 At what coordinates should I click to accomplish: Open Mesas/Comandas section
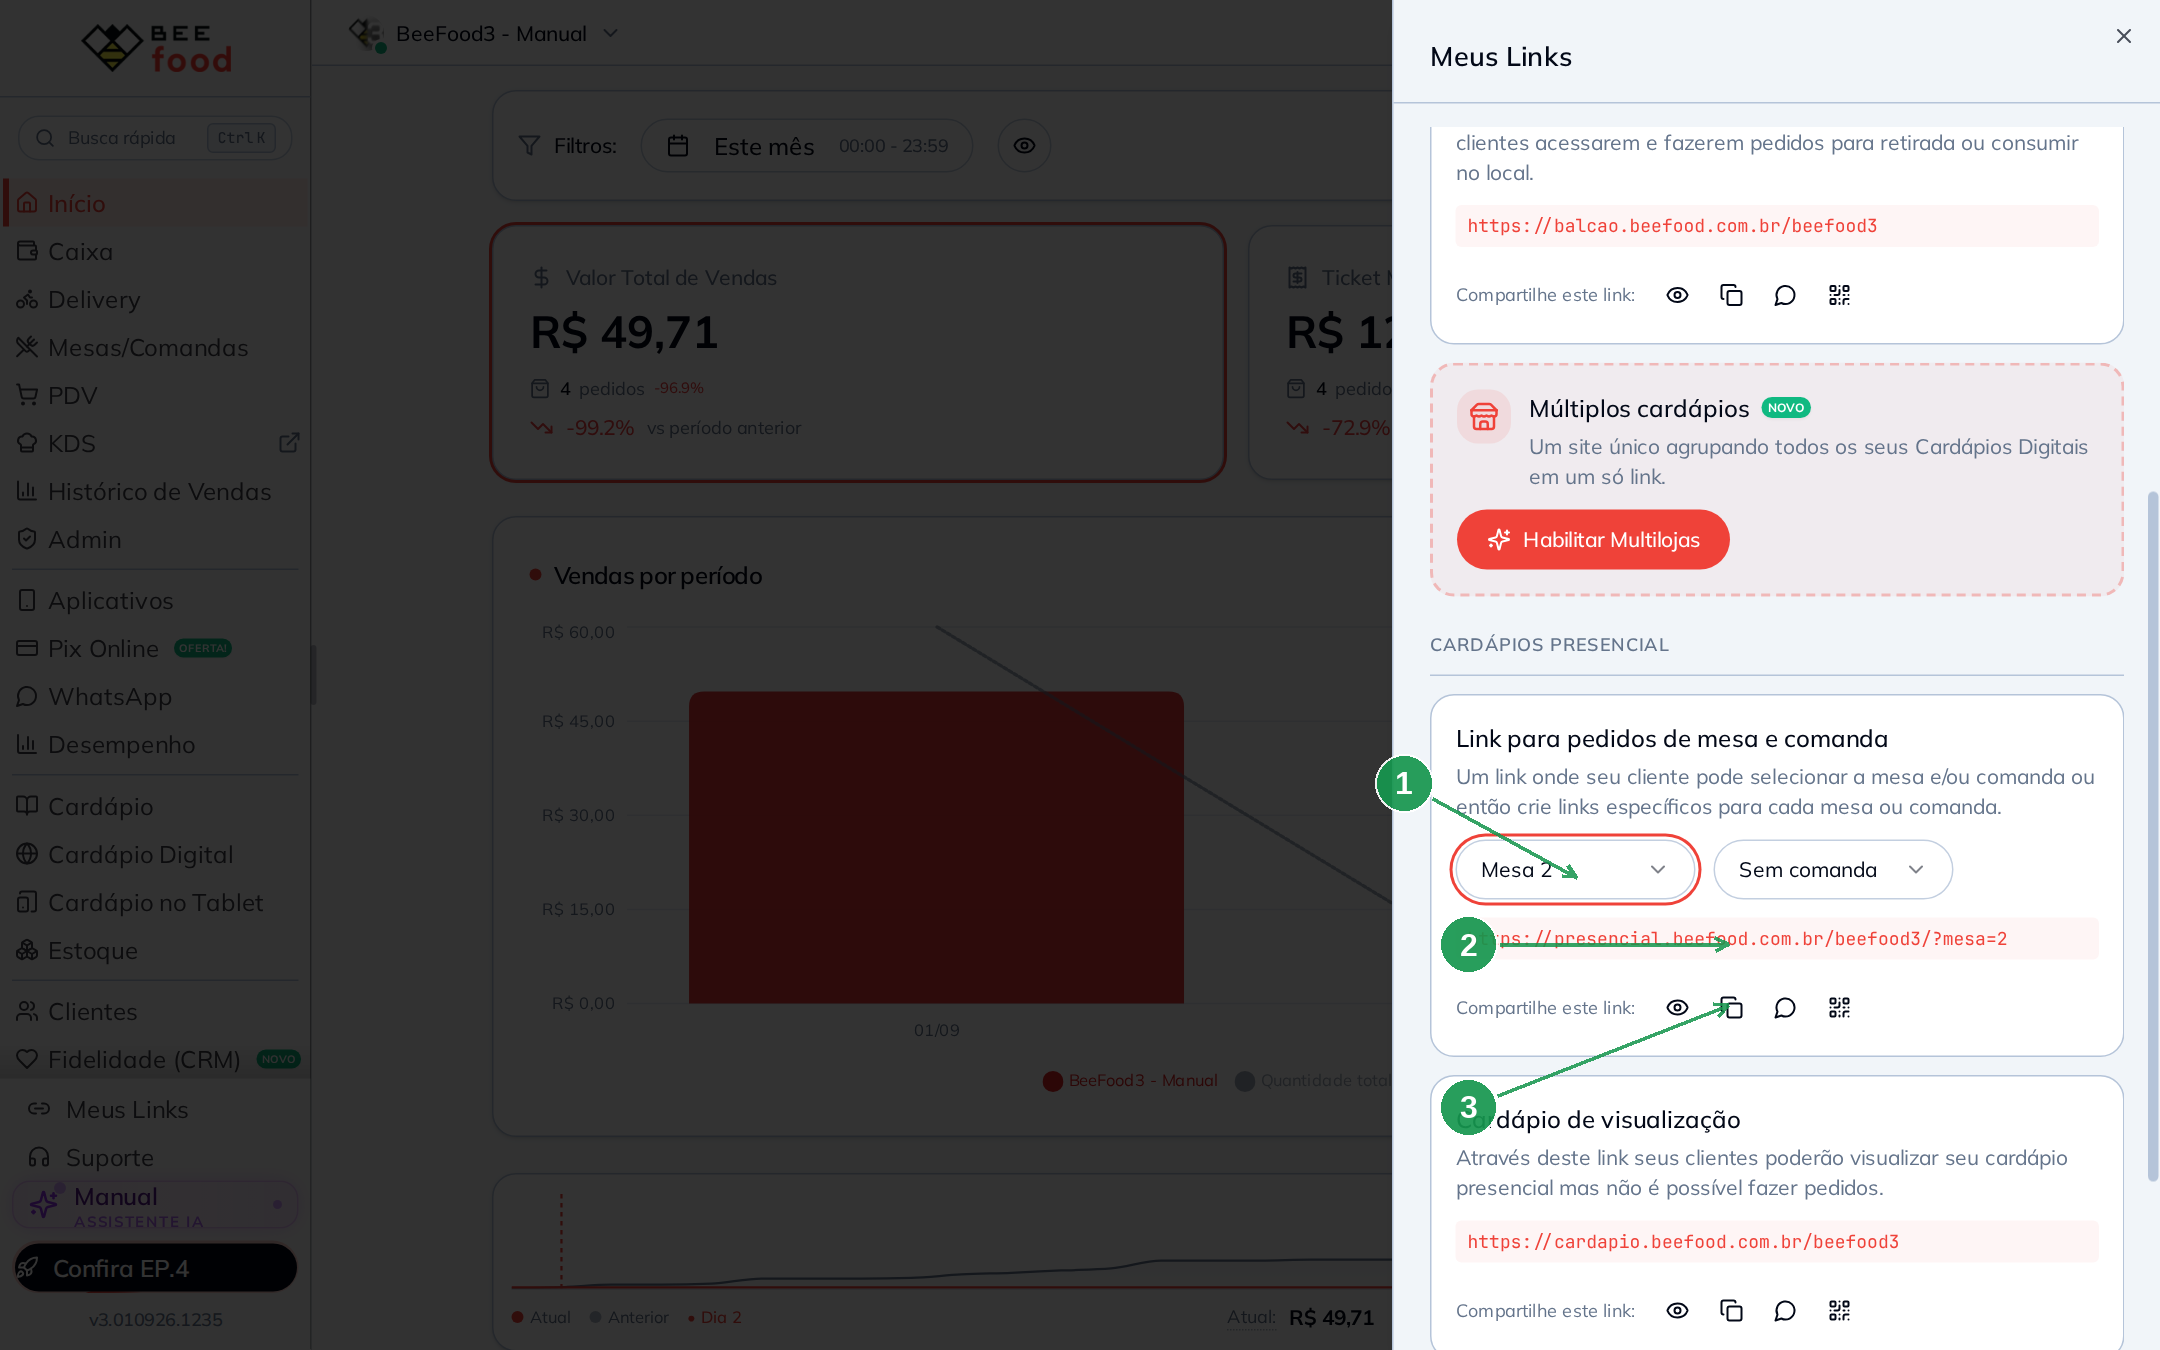pos(155,347)
